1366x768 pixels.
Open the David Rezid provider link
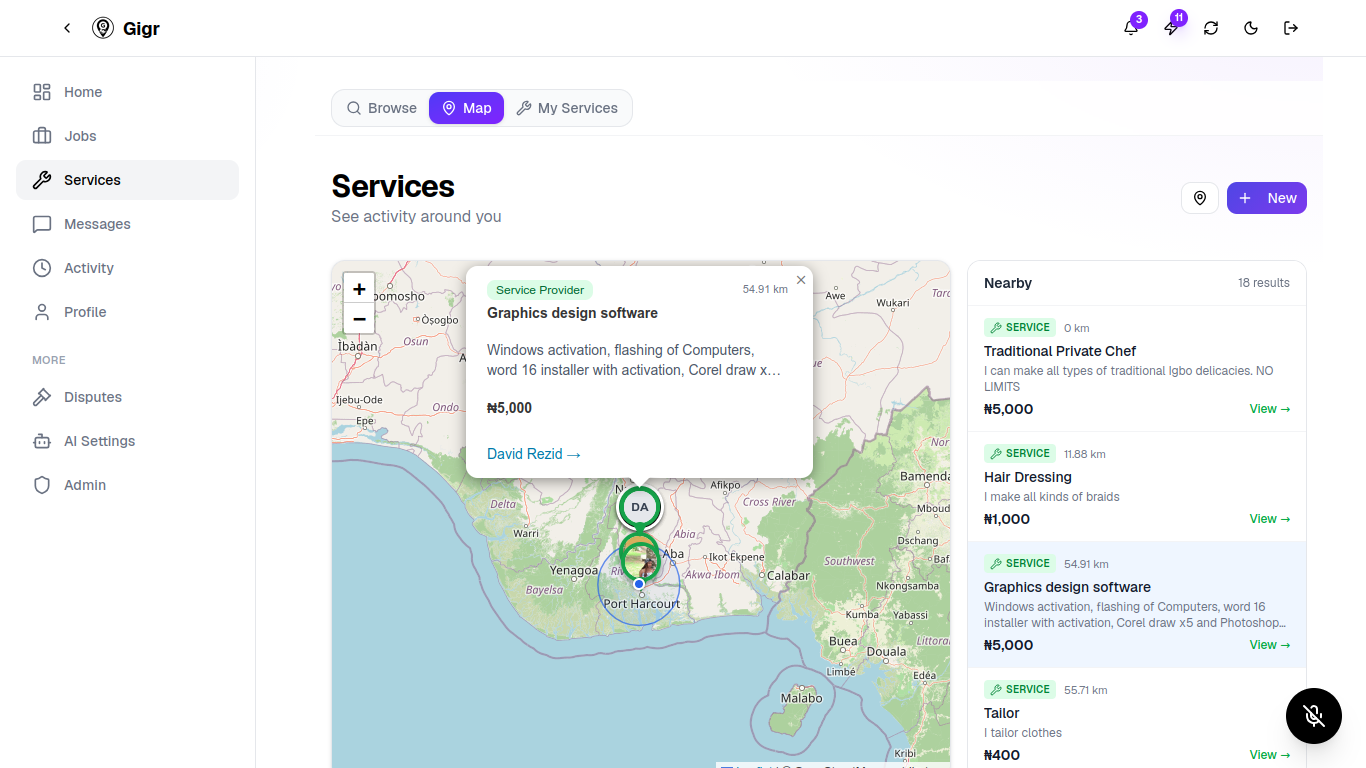coord(534,454)
